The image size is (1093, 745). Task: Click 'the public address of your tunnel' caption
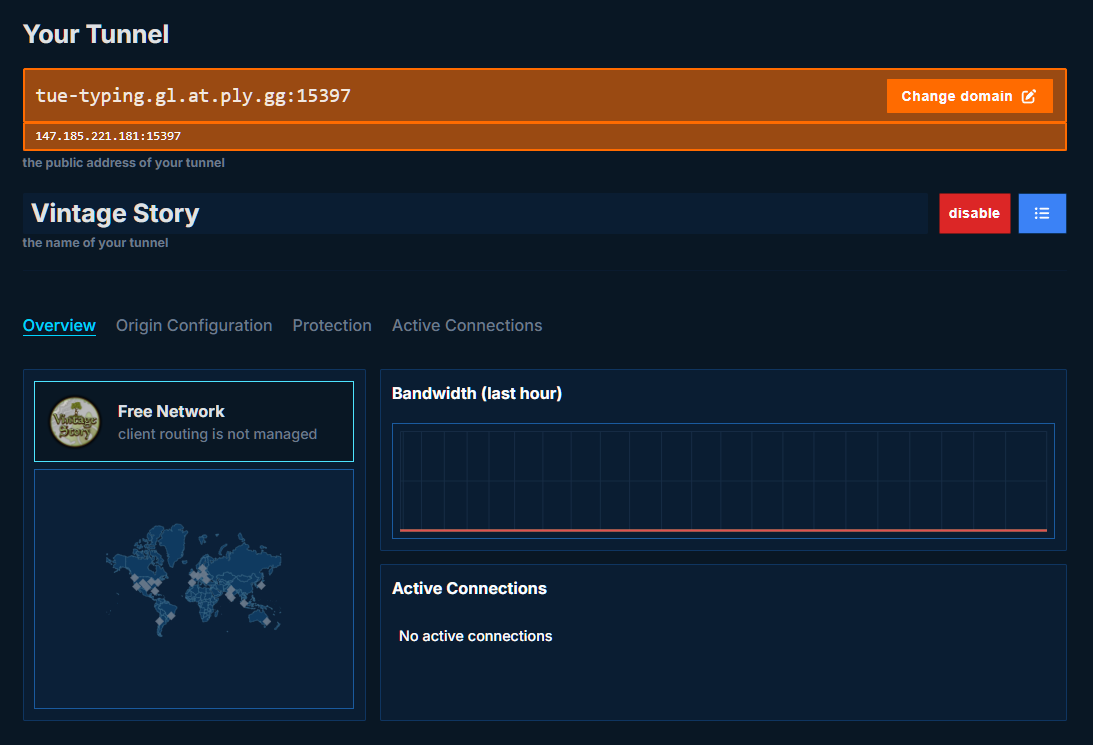tap(123, 162)
